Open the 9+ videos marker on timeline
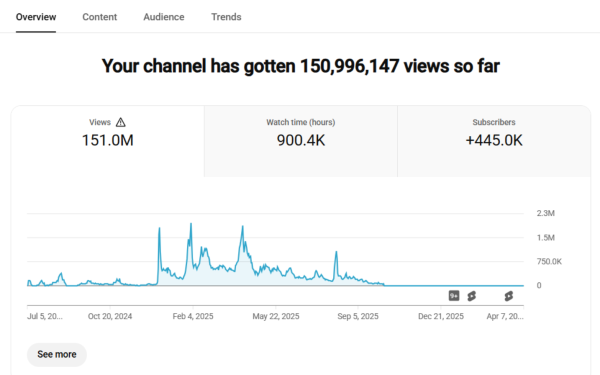The width and height of the screenshot is (600, 375). 454,296
